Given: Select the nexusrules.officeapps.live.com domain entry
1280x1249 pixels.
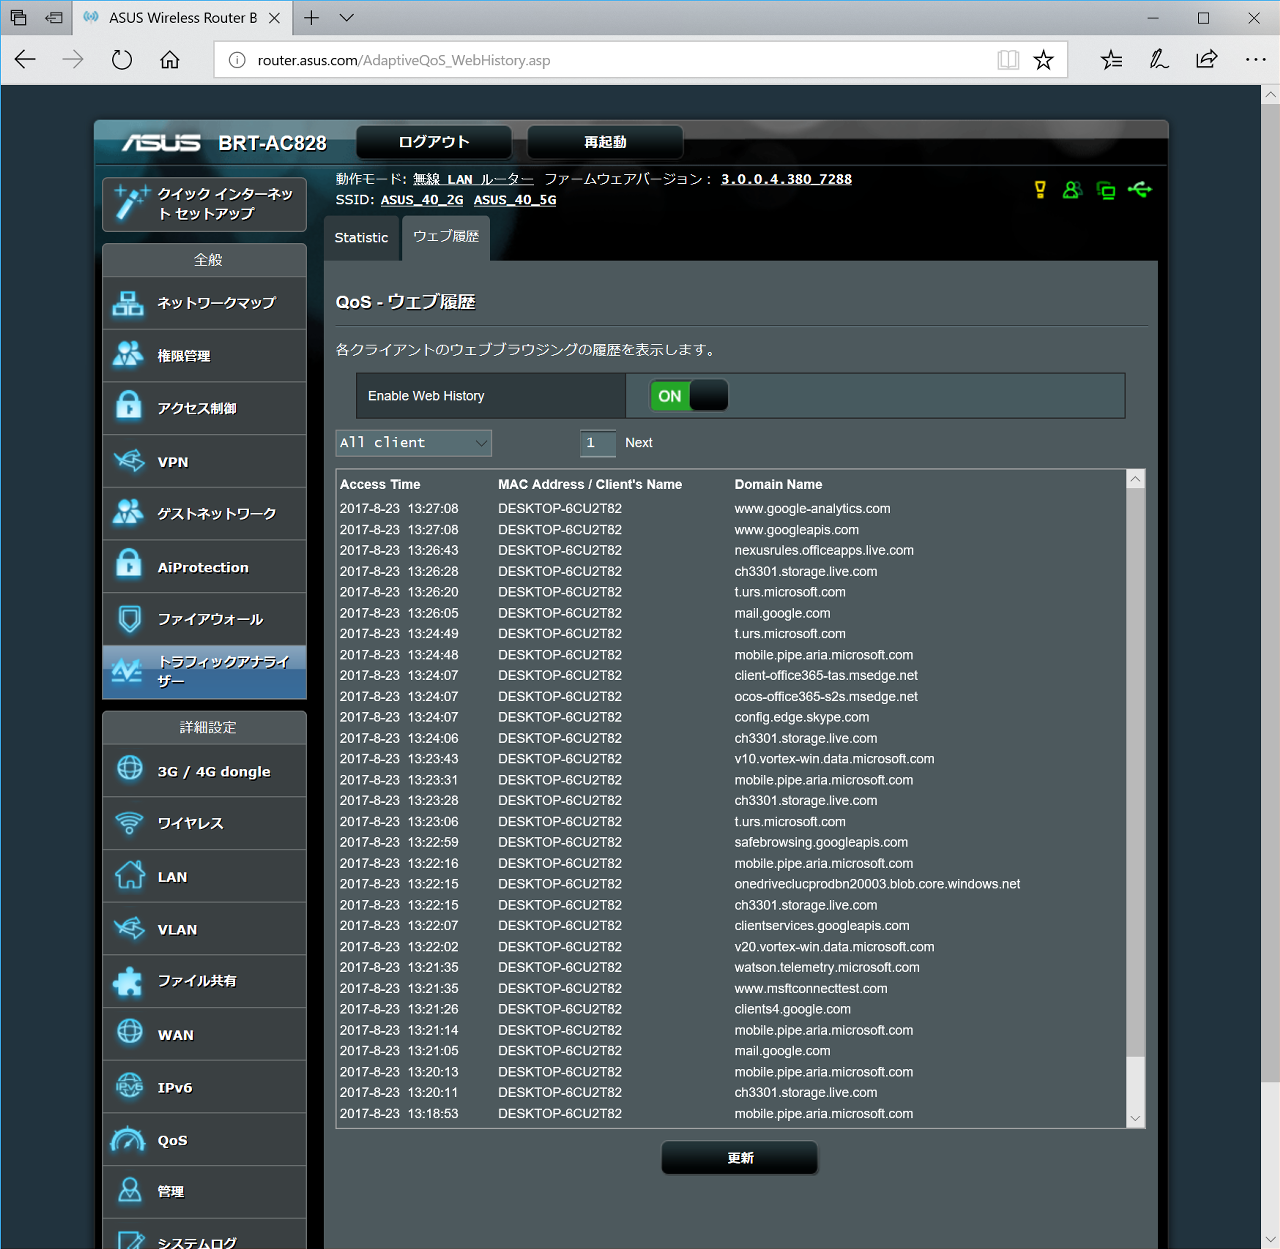Looking at the screenshot, I should coord(824,550).
